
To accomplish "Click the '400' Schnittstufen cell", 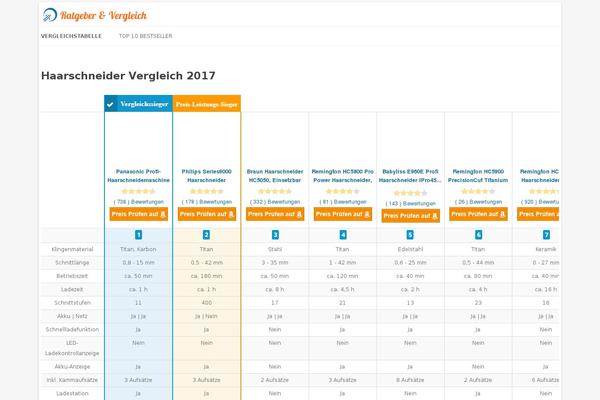I will coord(207,303).
